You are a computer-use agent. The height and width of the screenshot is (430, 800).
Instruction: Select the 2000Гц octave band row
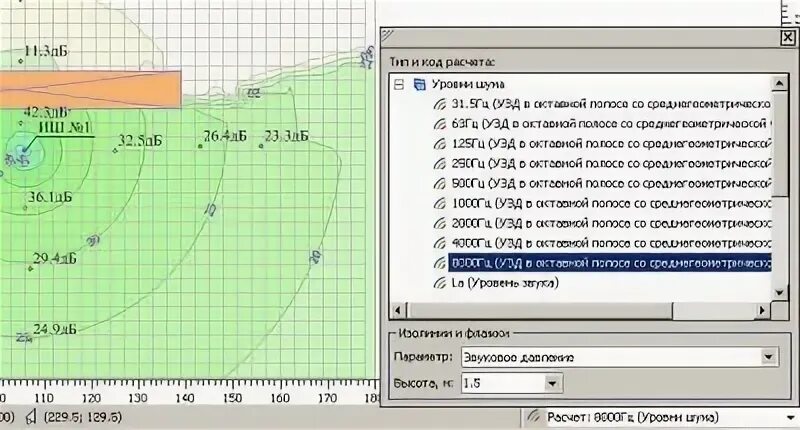611,223
